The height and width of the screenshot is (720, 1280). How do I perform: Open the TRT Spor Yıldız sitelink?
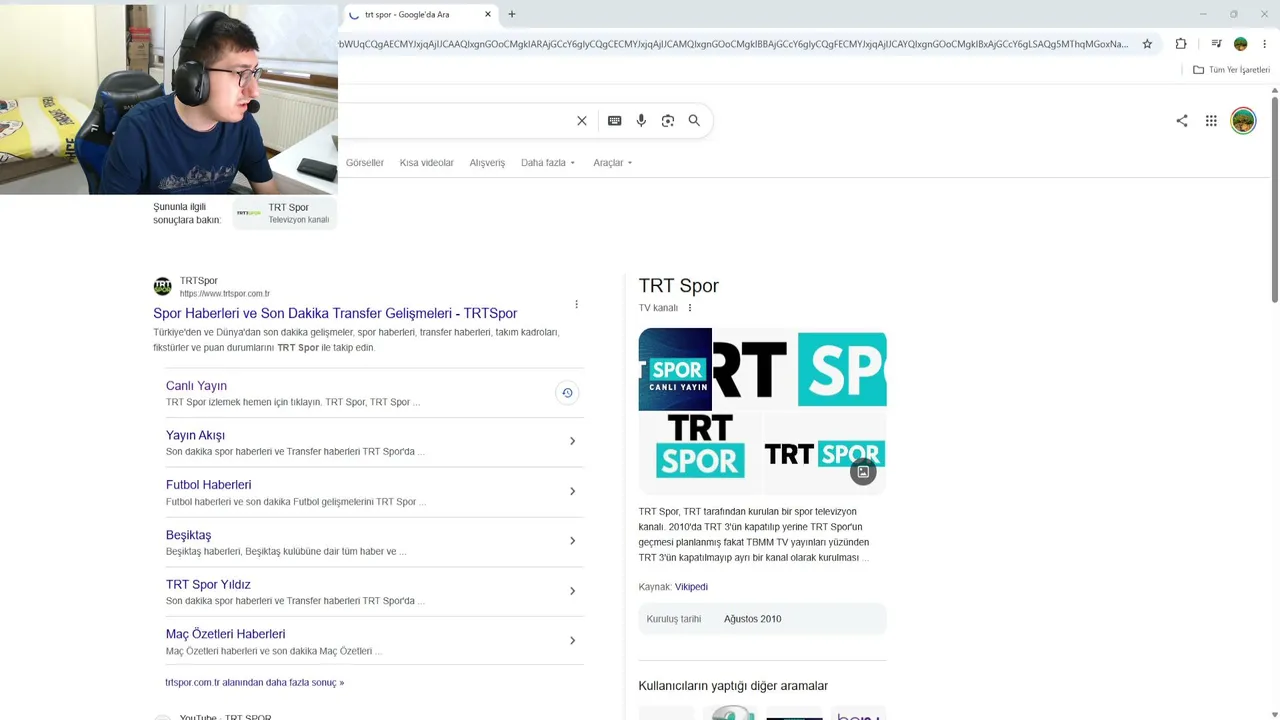208,585
